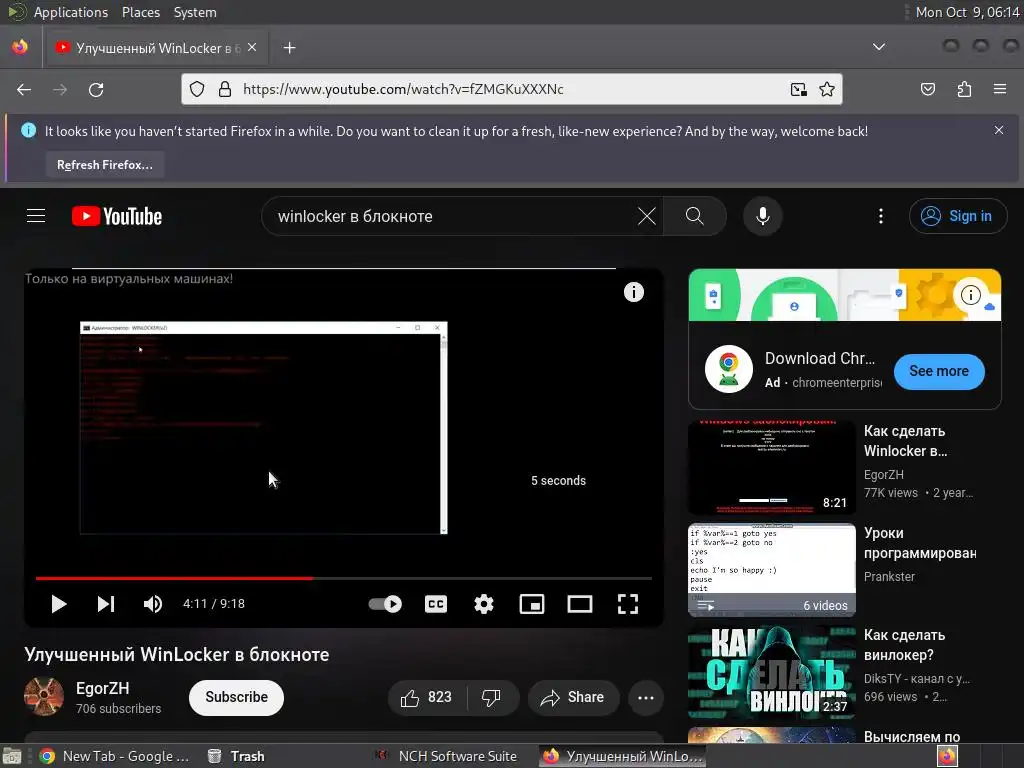
Task: Bookmark this page with star icon
Action: [x=827, y=89]
